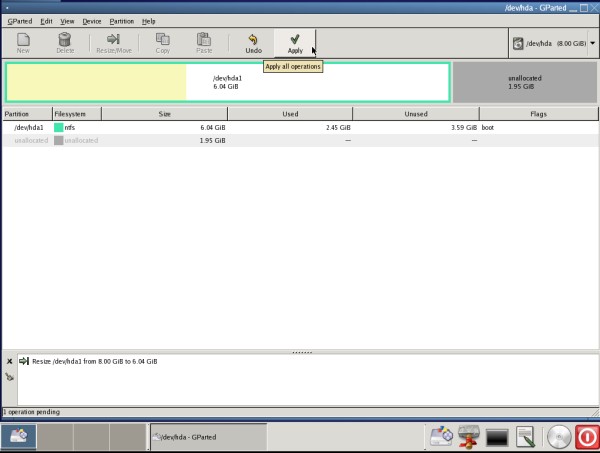Sort by Size column header
The image size is (600, 453).
click(165, 114)
